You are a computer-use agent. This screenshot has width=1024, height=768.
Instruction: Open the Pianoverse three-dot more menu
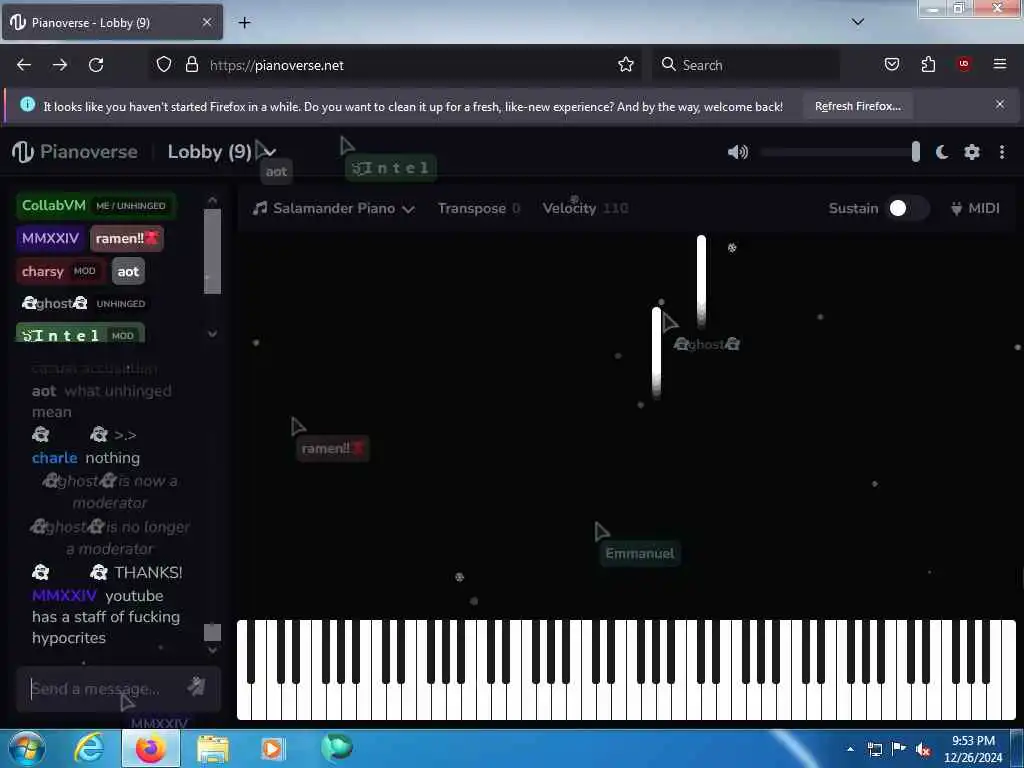pyautogui.click(x=1002, y=152)
